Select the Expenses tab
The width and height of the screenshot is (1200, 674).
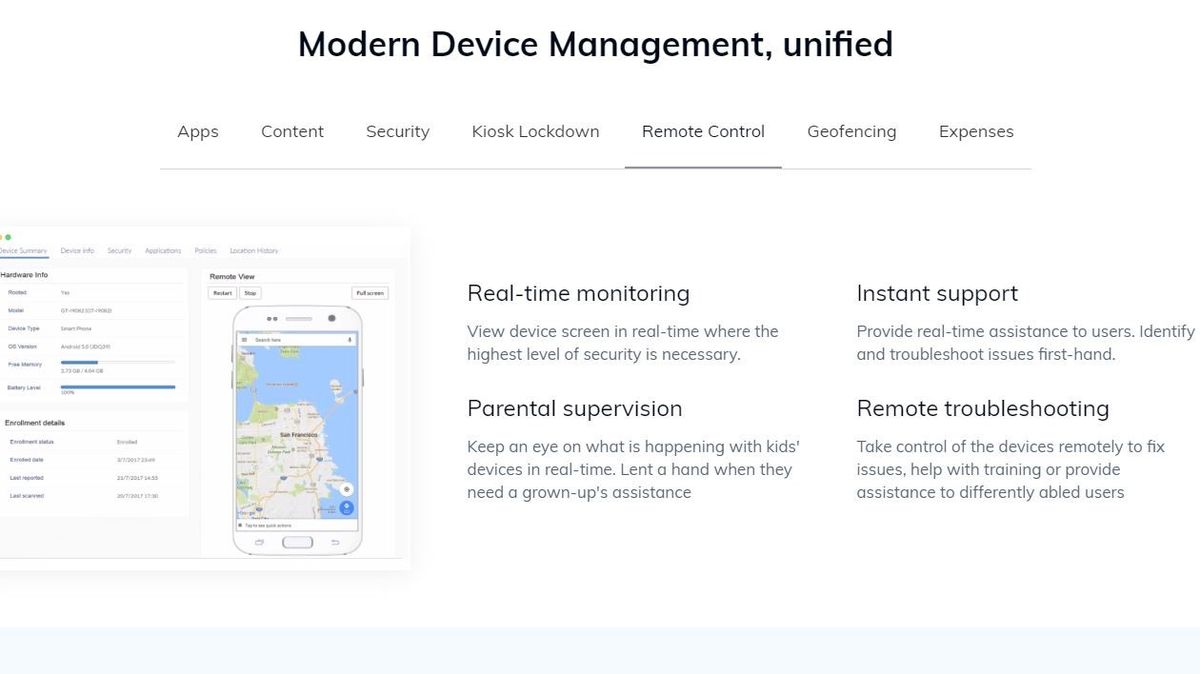pyautogui.click(x=976, y=131)
